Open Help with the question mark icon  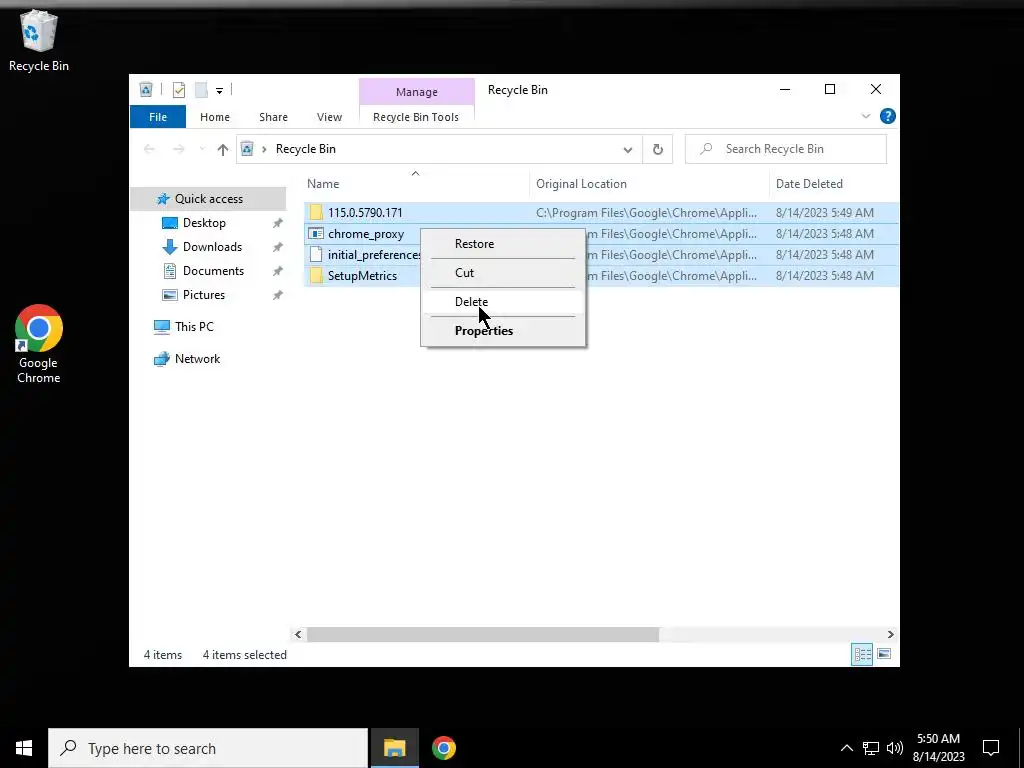pyautogui.click(x=888, y=116)
